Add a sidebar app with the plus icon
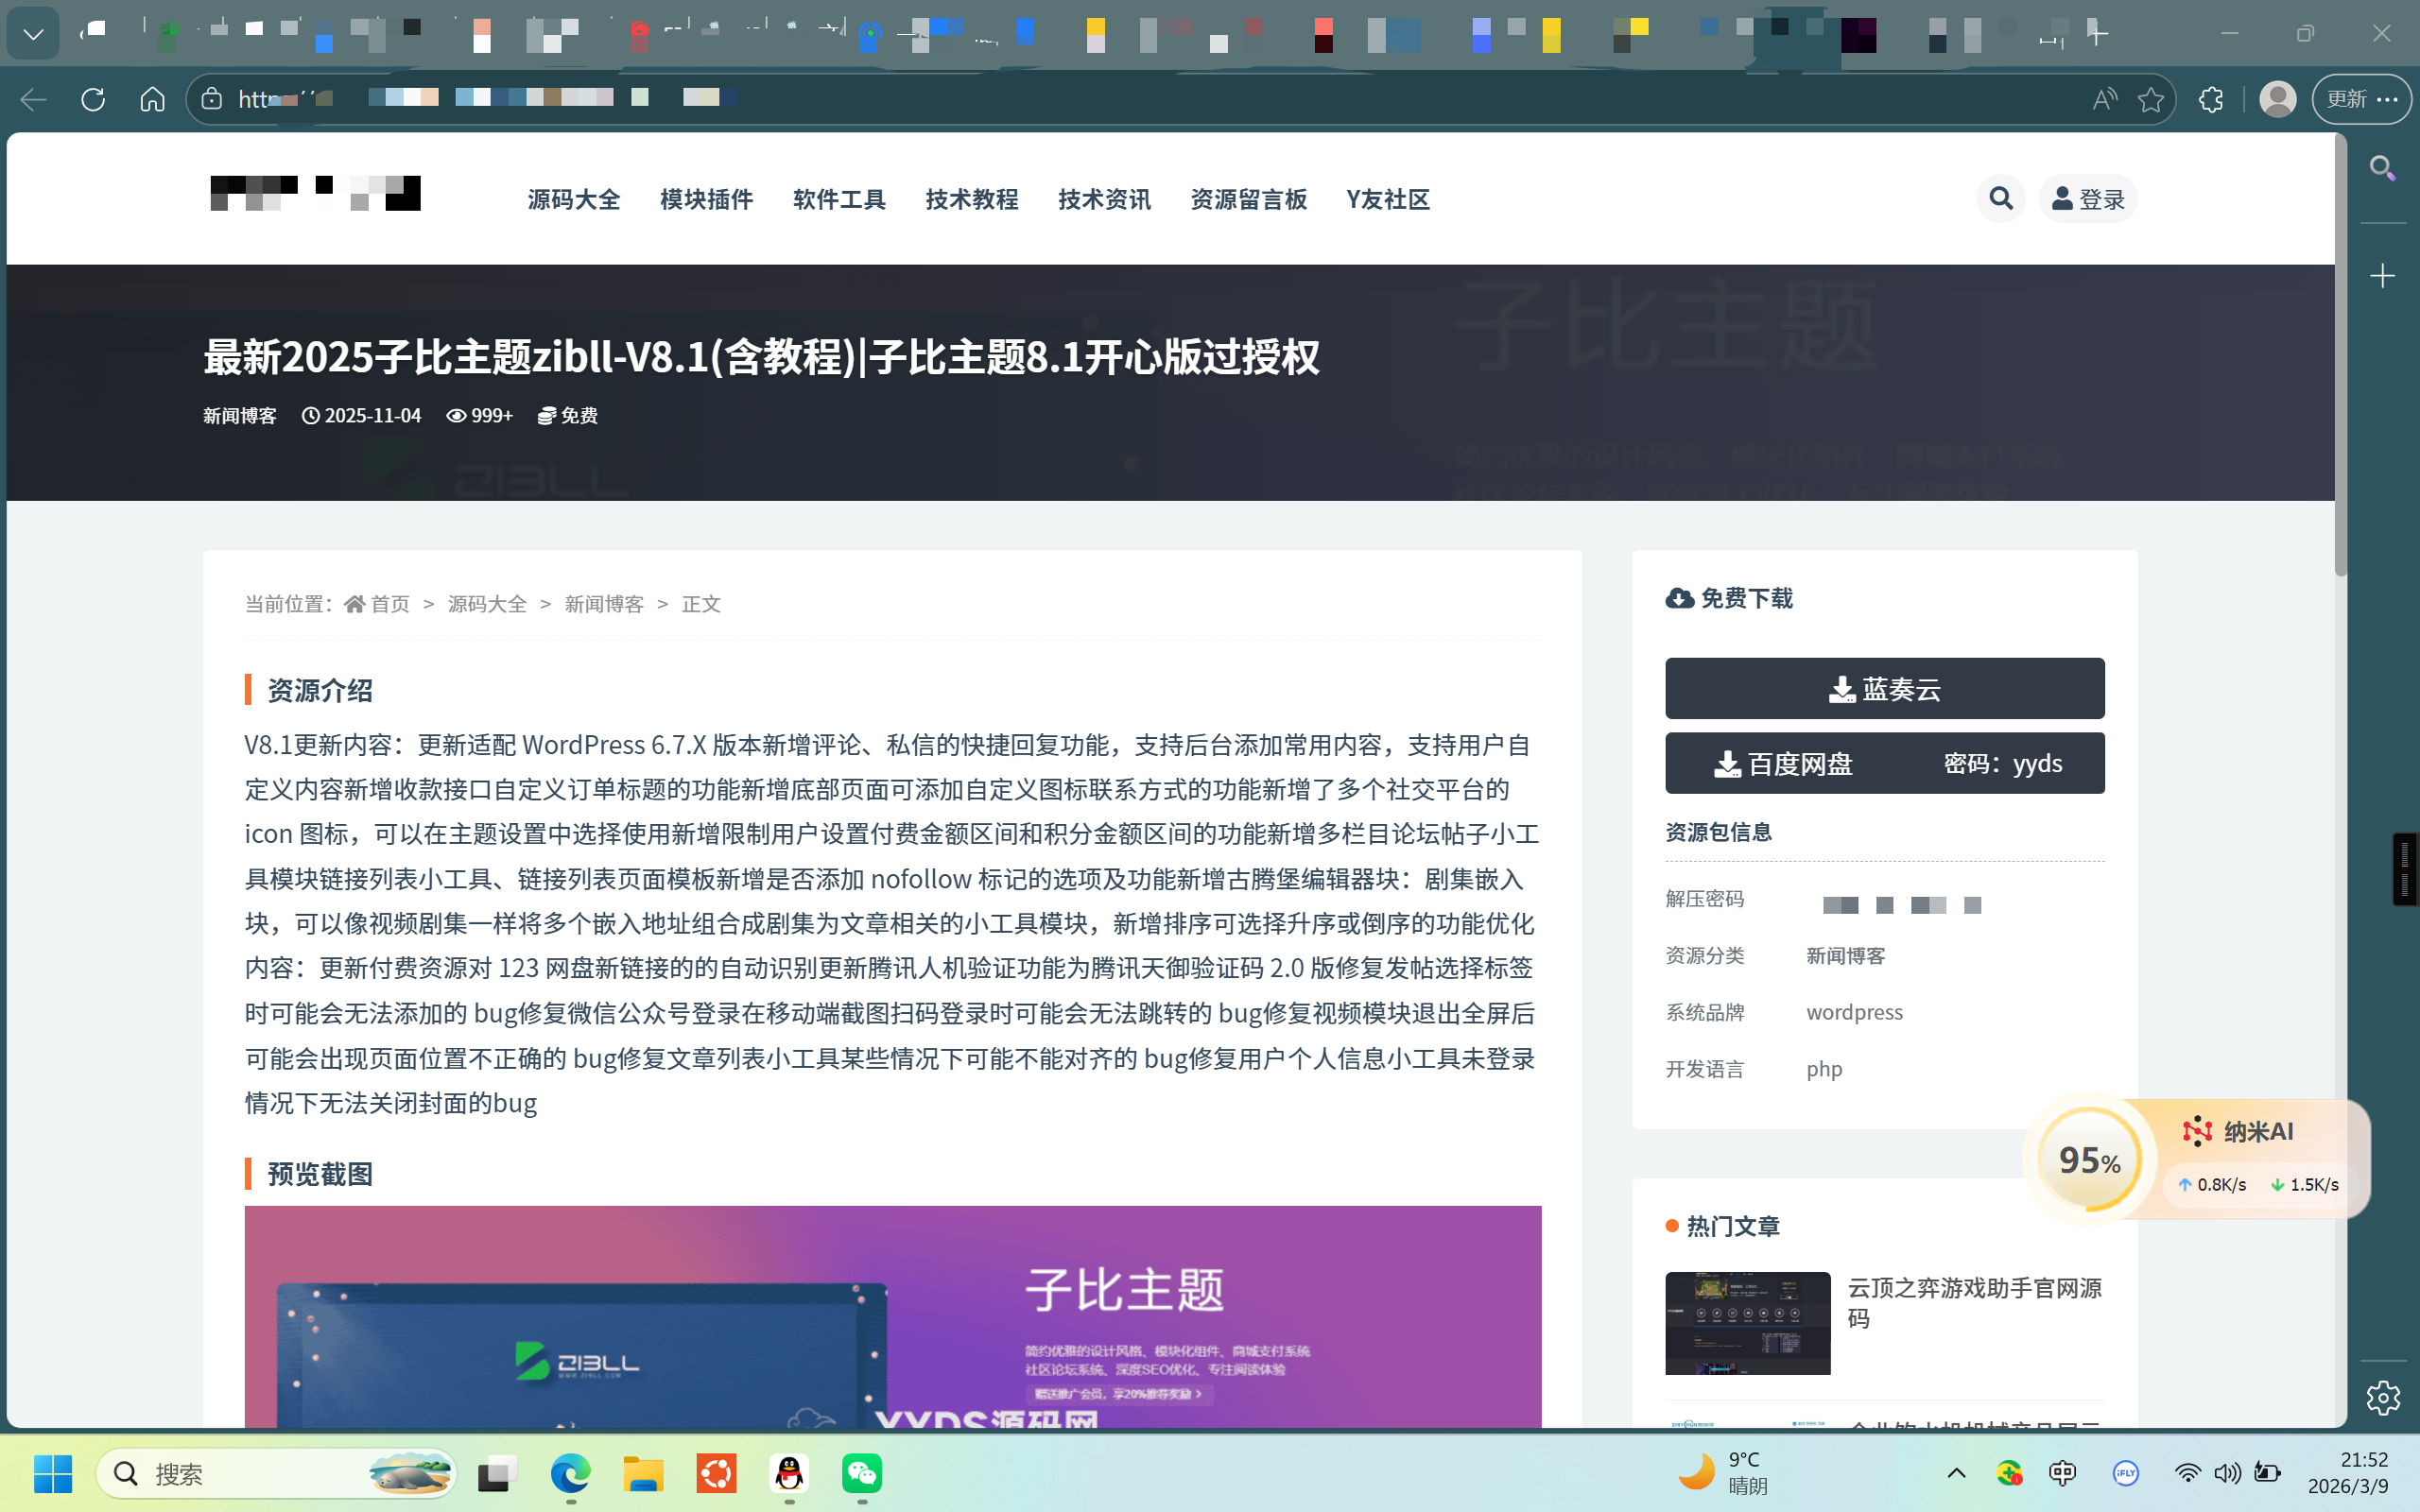 [2383, 276]
